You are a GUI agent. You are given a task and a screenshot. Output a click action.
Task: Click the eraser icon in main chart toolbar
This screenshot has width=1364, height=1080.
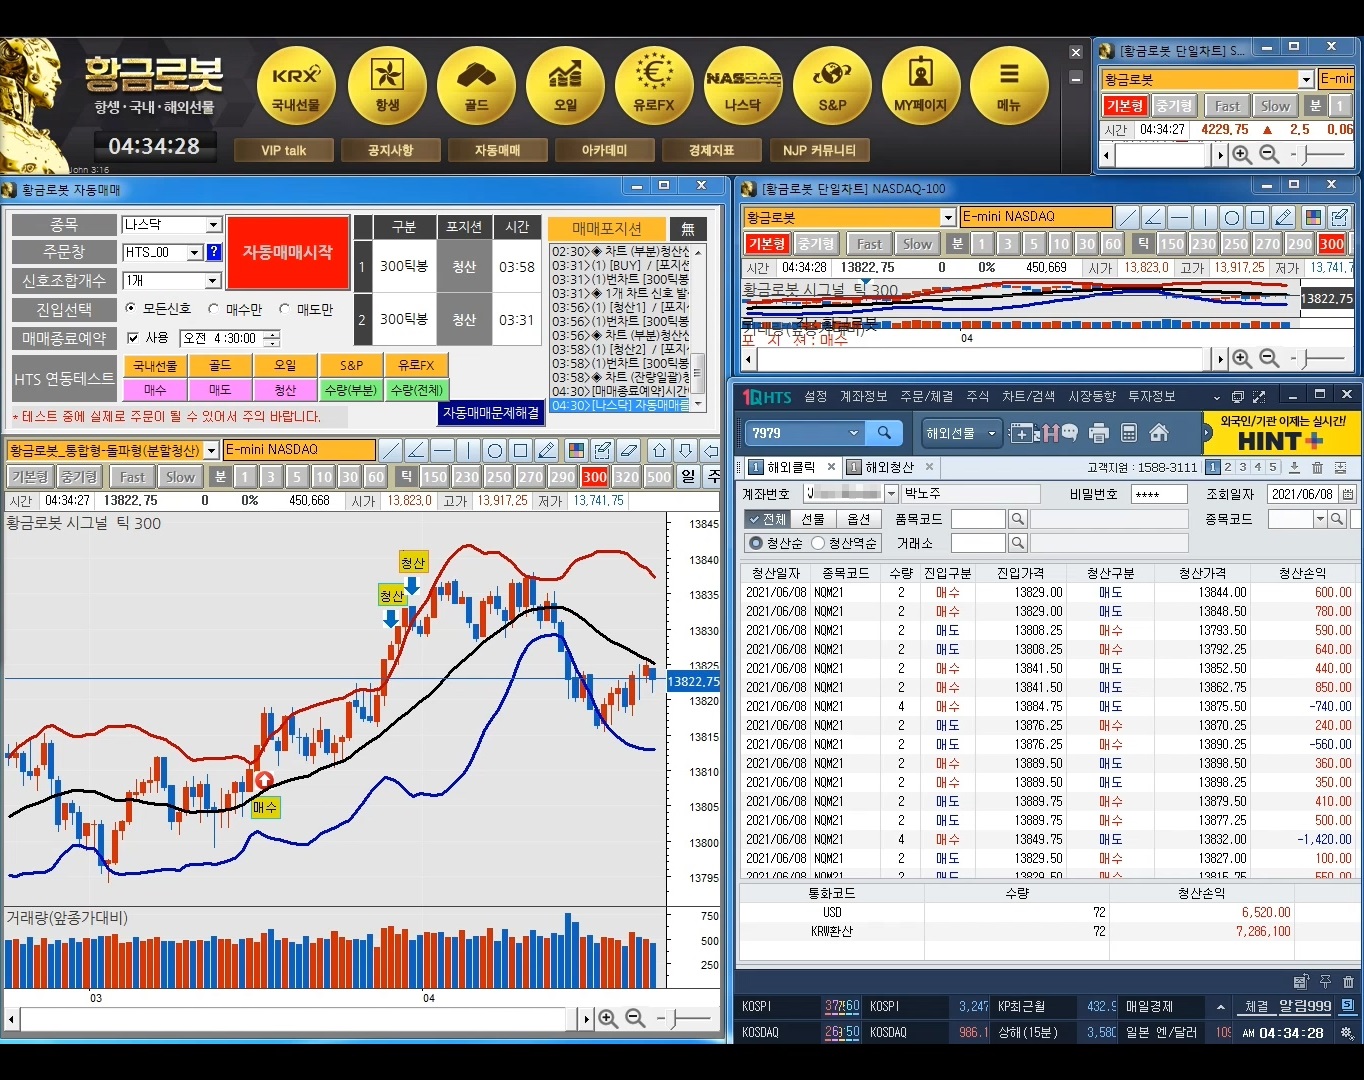point(628,451)
